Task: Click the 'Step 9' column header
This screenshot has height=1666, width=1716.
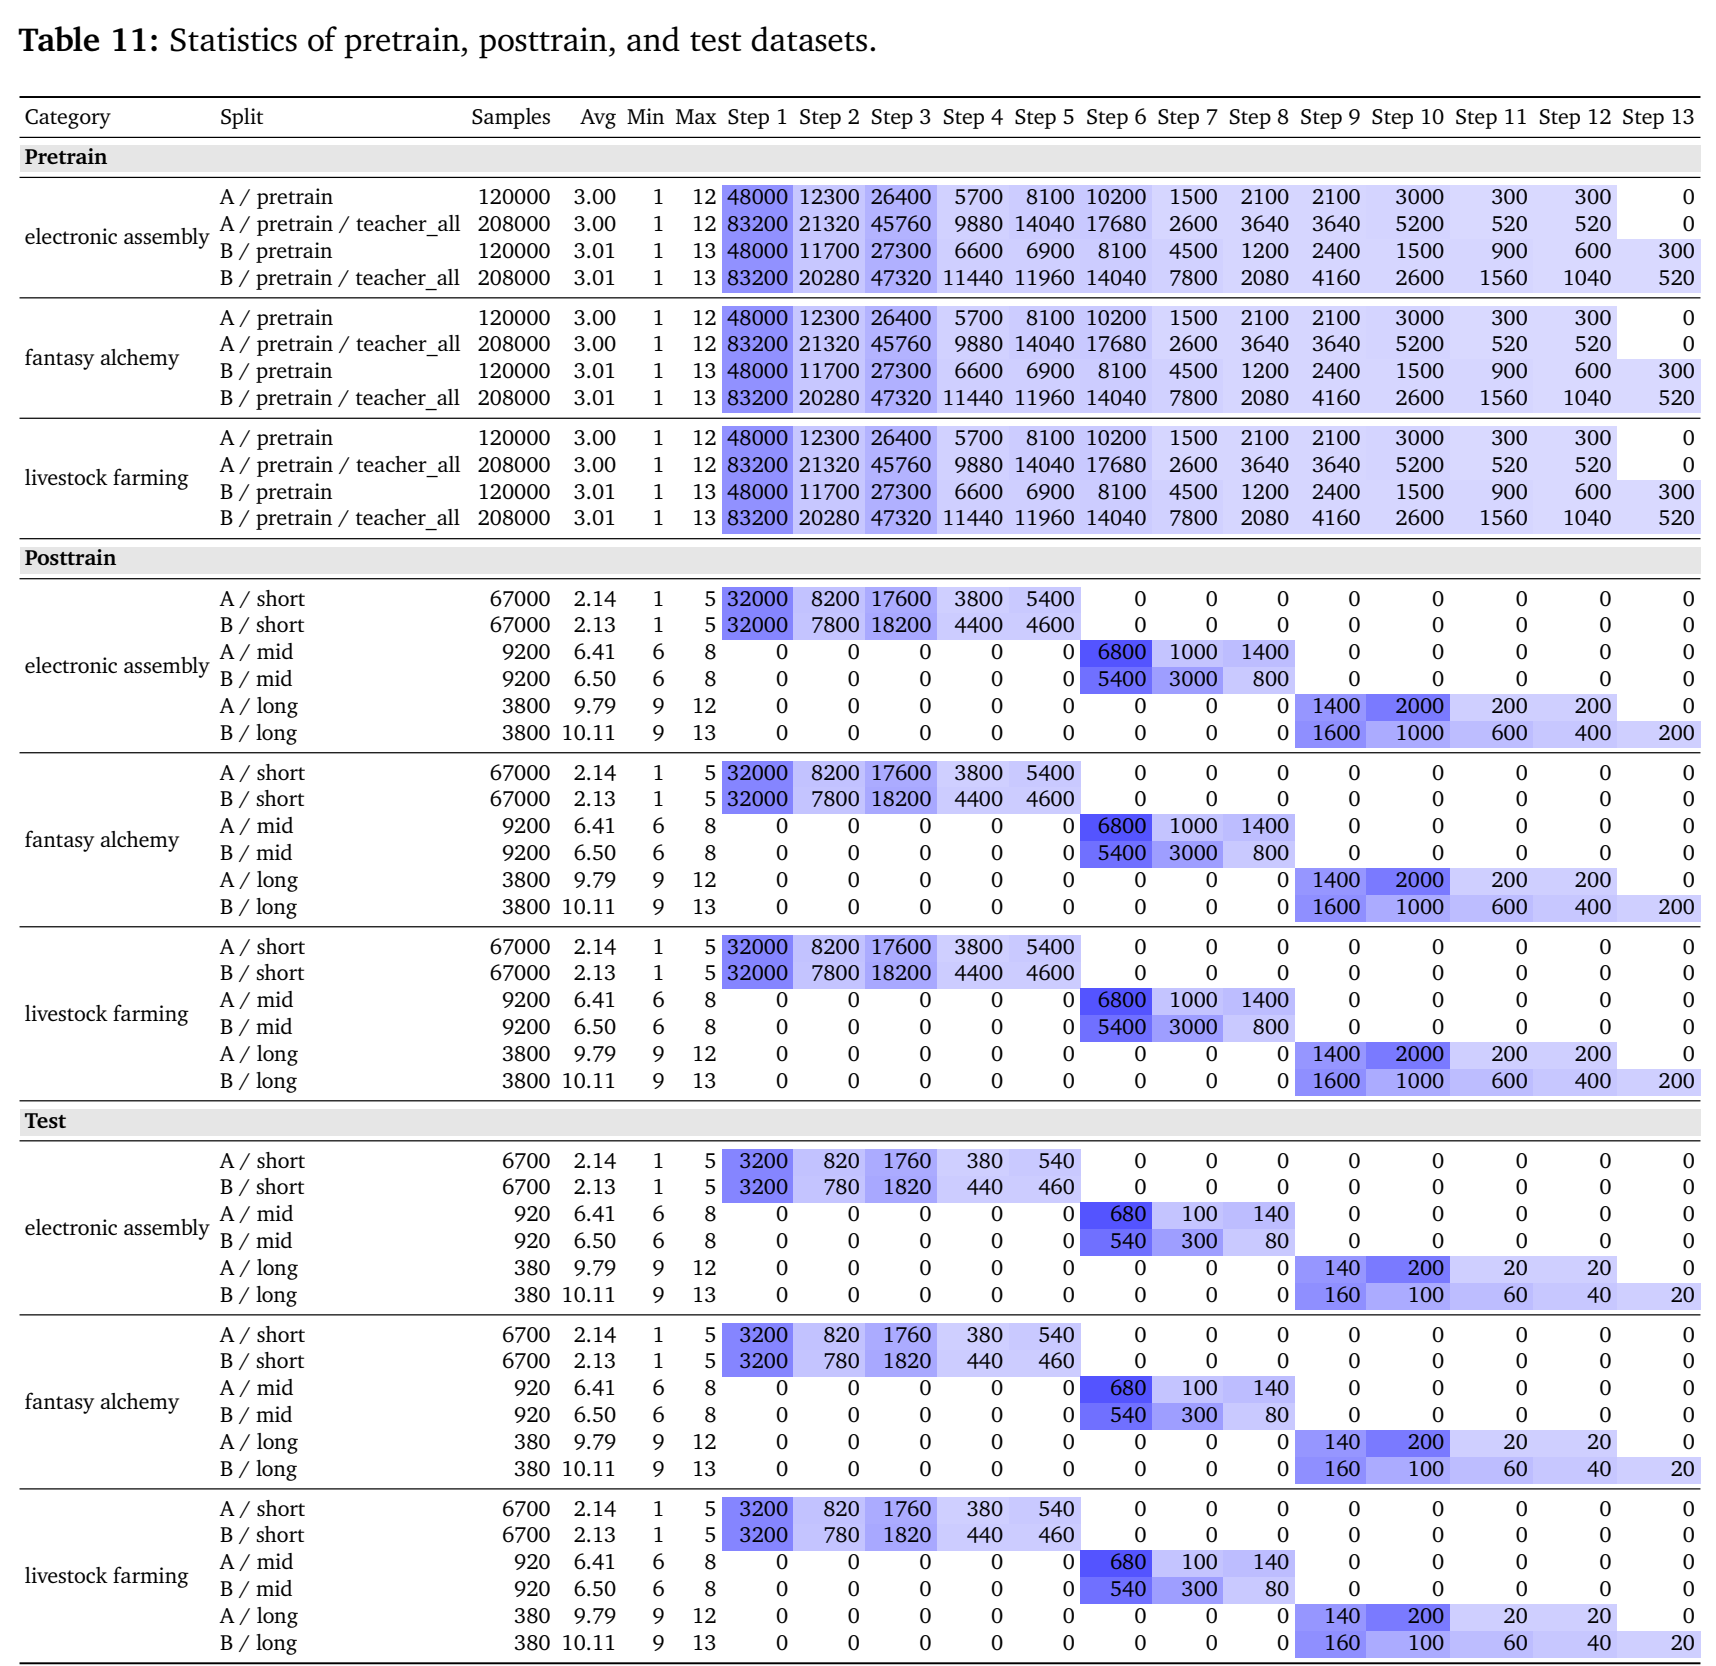Action: (1330, 117)
